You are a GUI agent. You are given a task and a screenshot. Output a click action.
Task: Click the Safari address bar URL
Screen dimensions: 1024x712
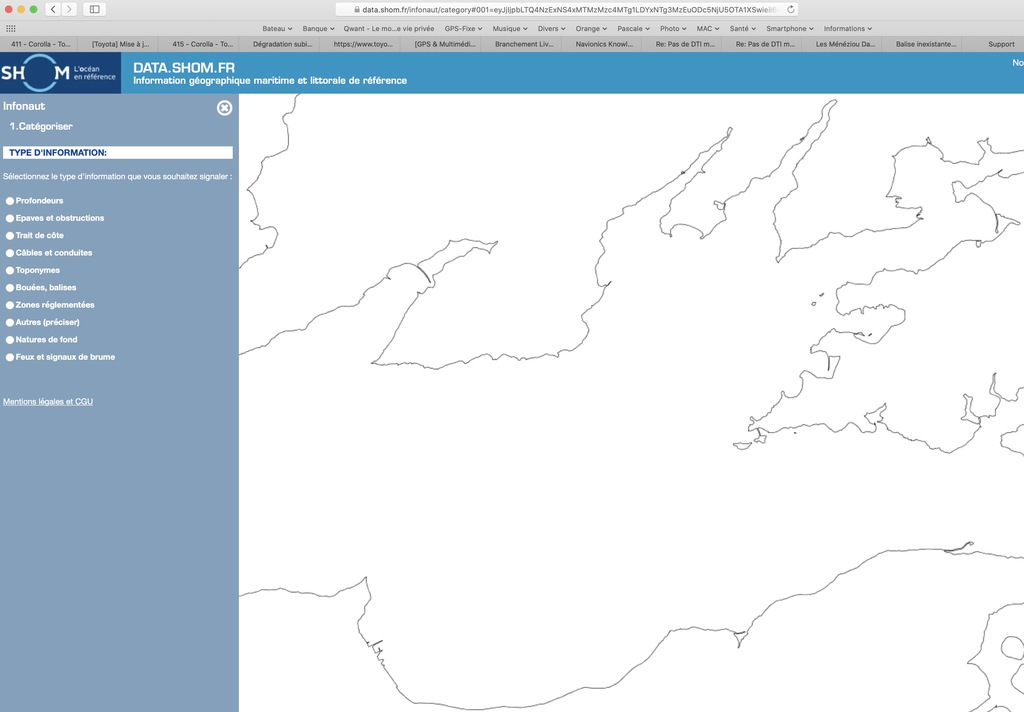click(569, 10)
